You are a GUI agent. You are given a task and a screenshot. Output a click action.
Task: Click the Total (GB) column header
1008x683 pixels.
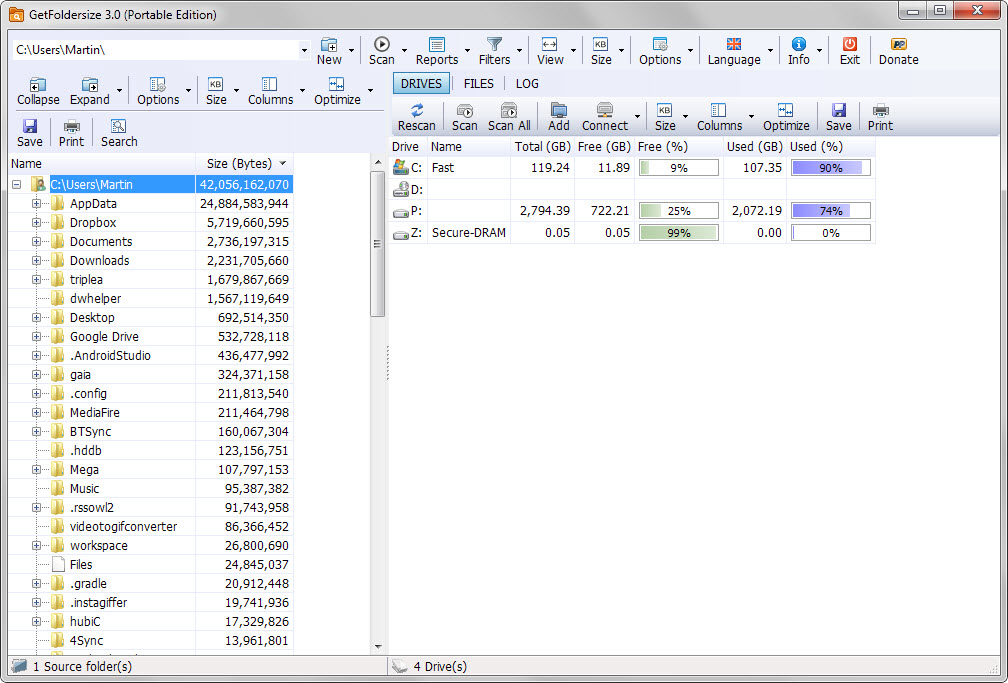[x=543, y=147]
